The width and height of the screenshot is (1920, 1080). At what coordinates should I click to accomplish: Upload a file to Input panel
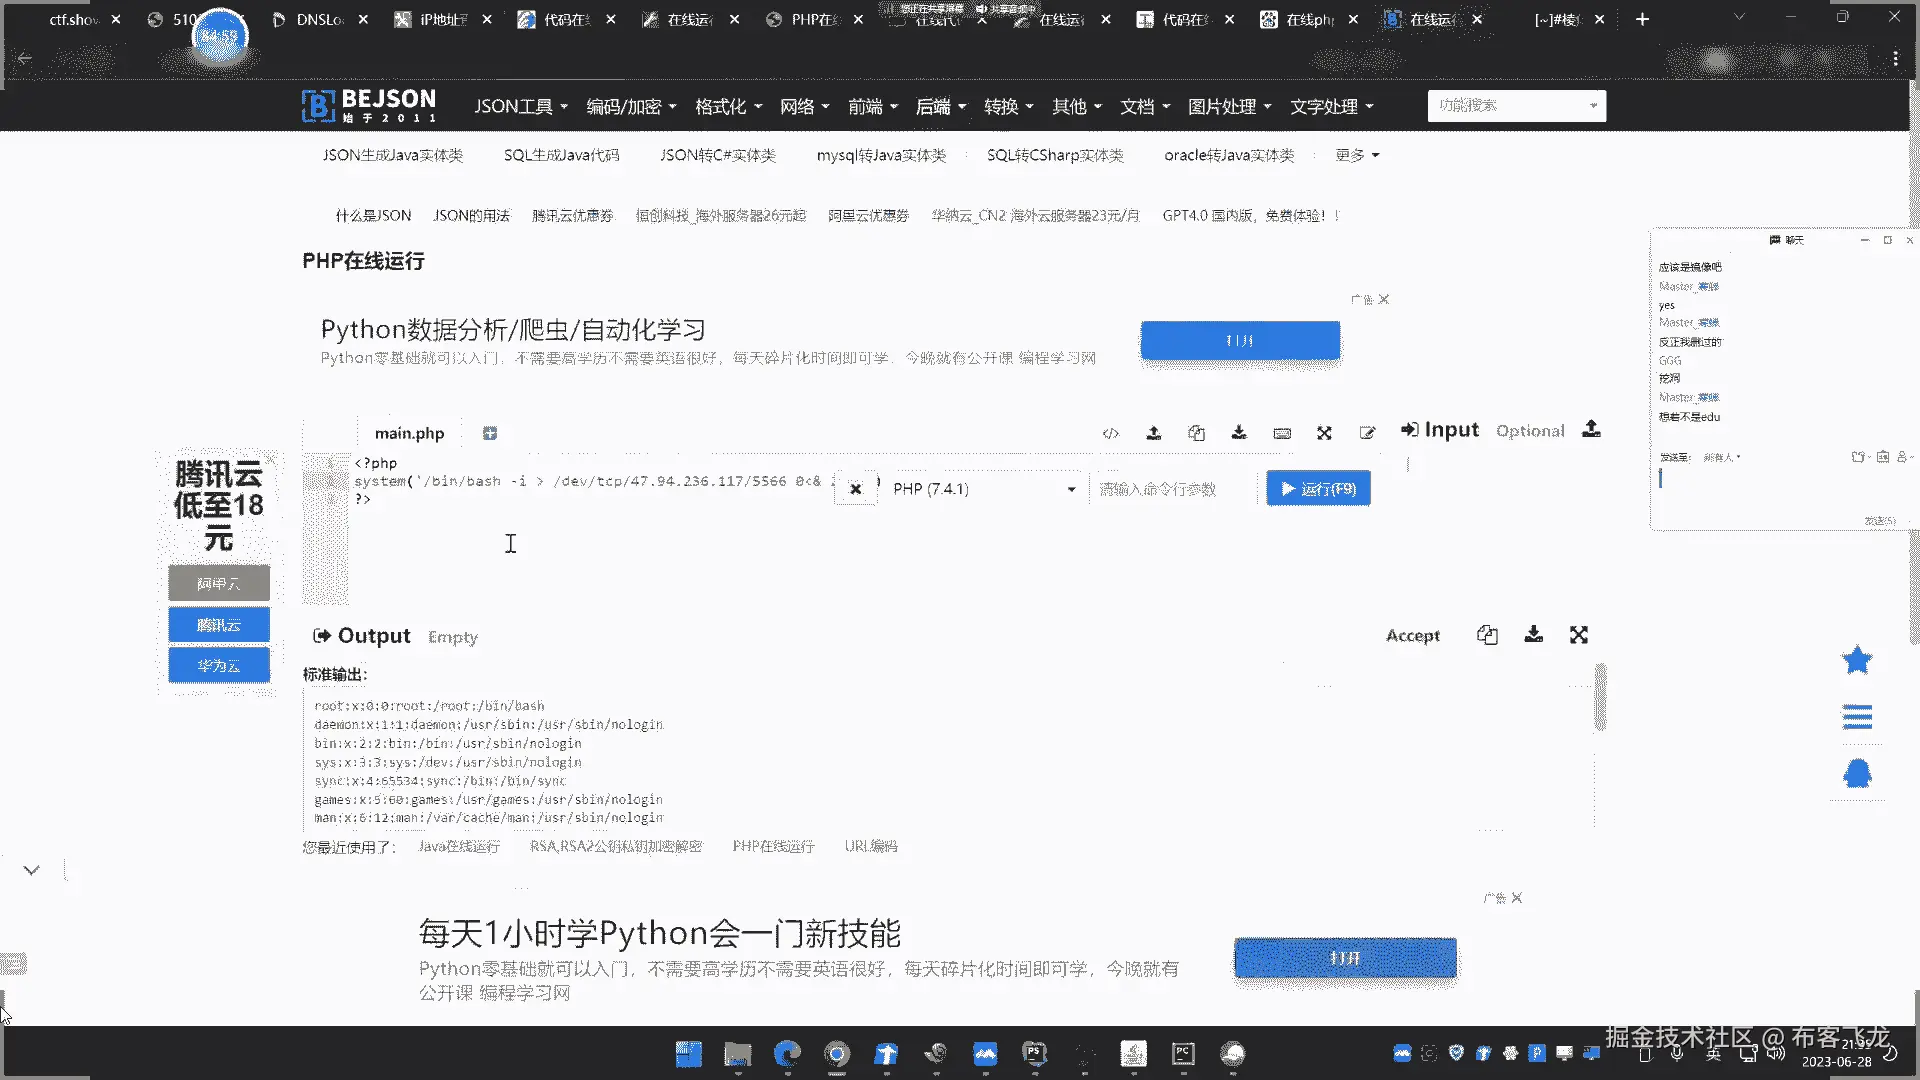point(1591,429)
